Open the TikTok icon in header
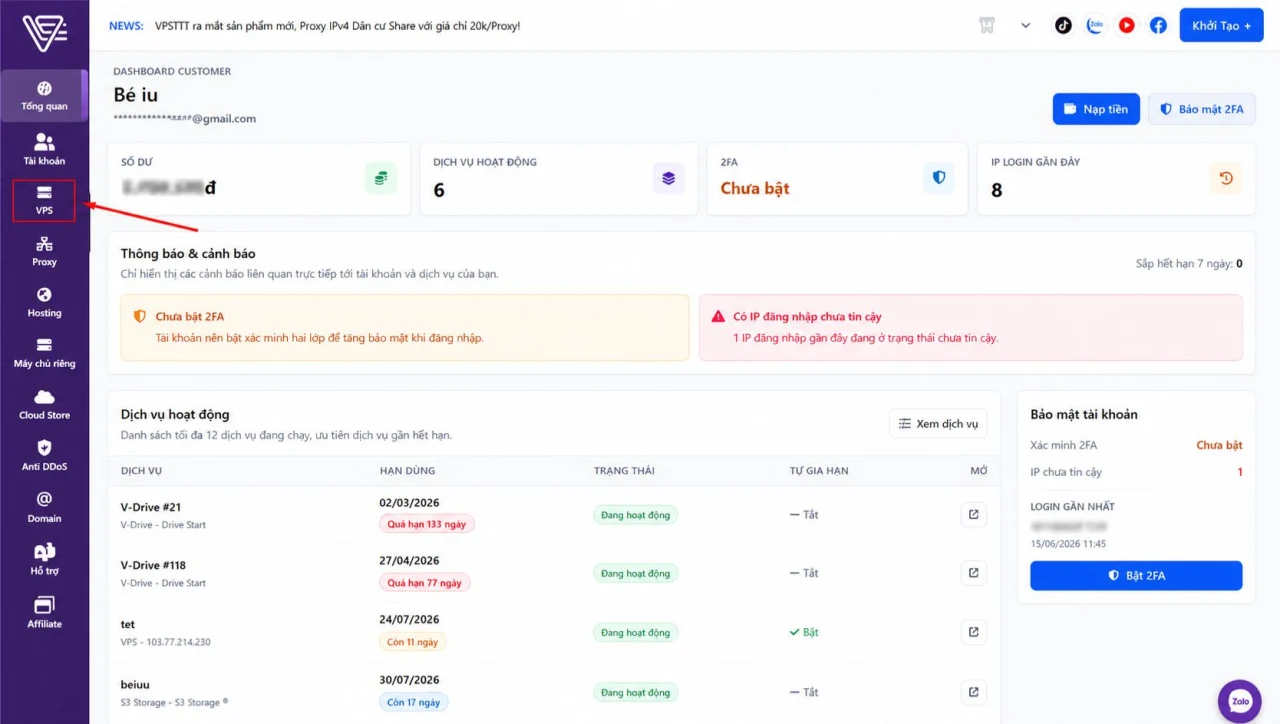Screen dimensions: 1280x724 pos(1063,26)
